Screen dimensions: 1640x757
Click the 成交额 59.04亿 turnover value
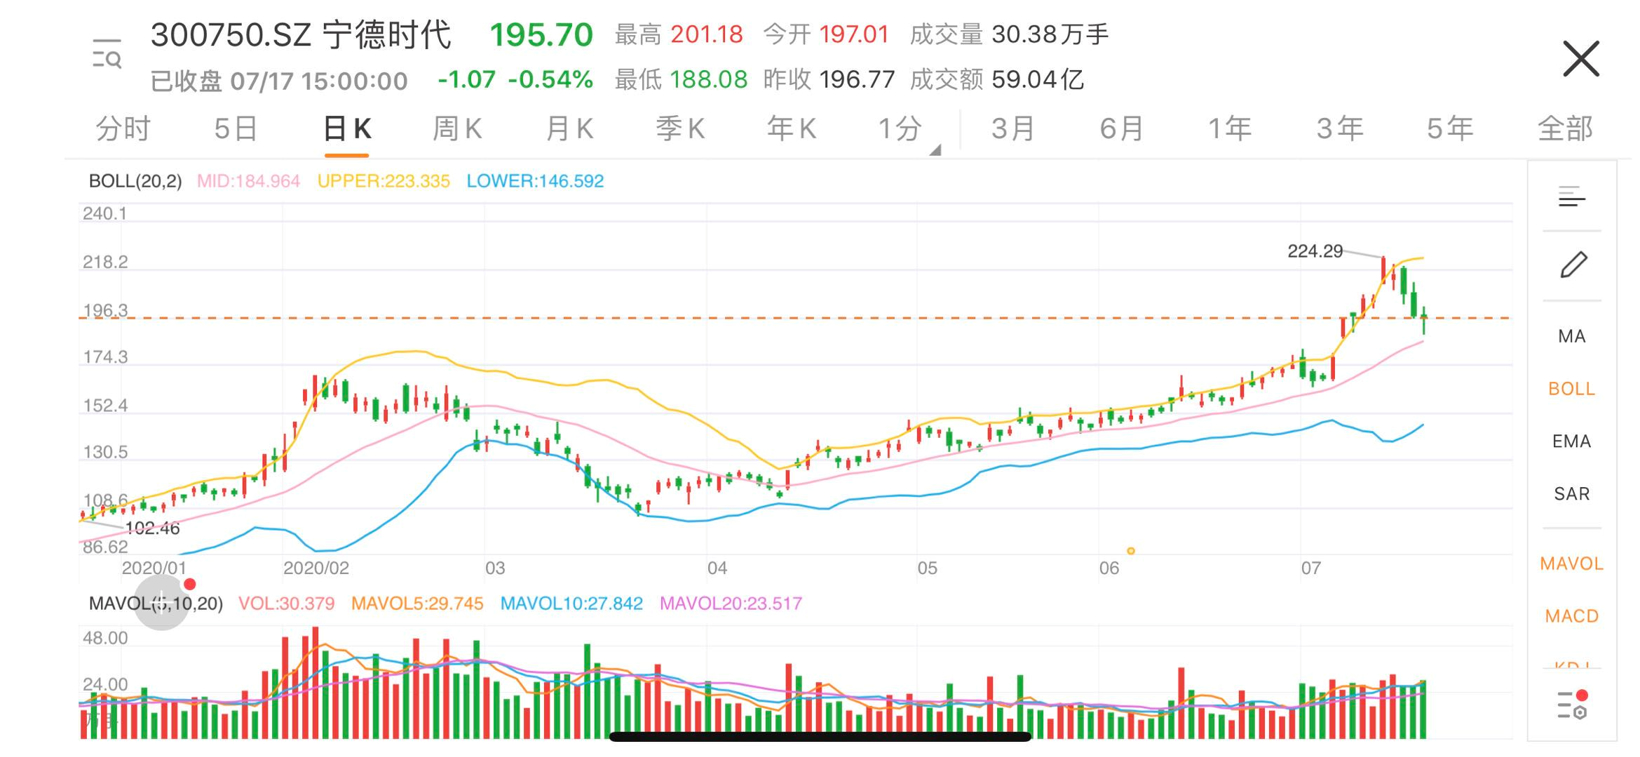pyautogui.click(x=996, y=79)
